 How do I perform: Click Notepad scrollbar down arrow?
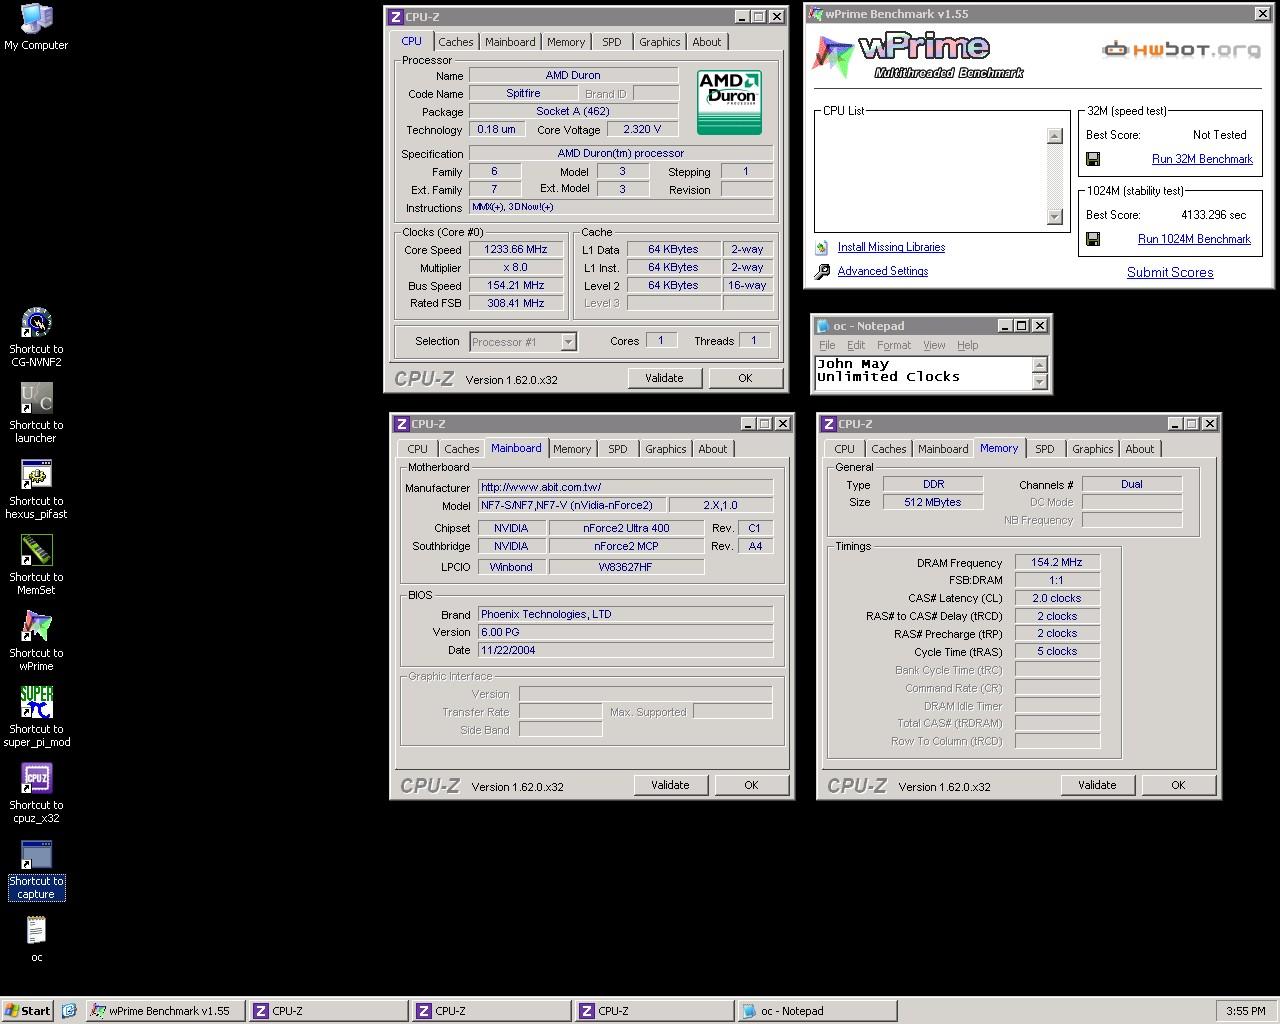[x=1040, y=382]
